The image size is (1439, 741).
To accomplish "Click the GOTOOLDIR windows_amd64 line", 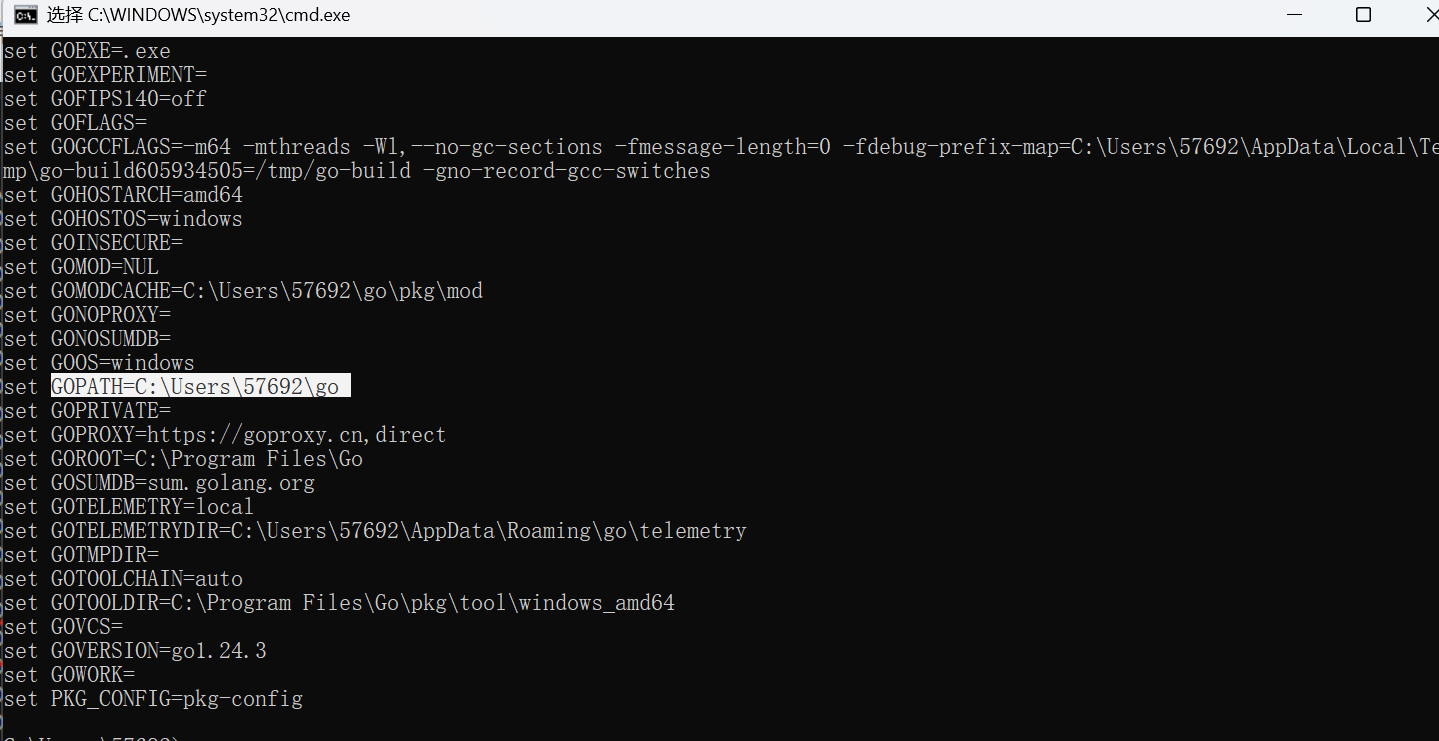I will pos(339,603).
